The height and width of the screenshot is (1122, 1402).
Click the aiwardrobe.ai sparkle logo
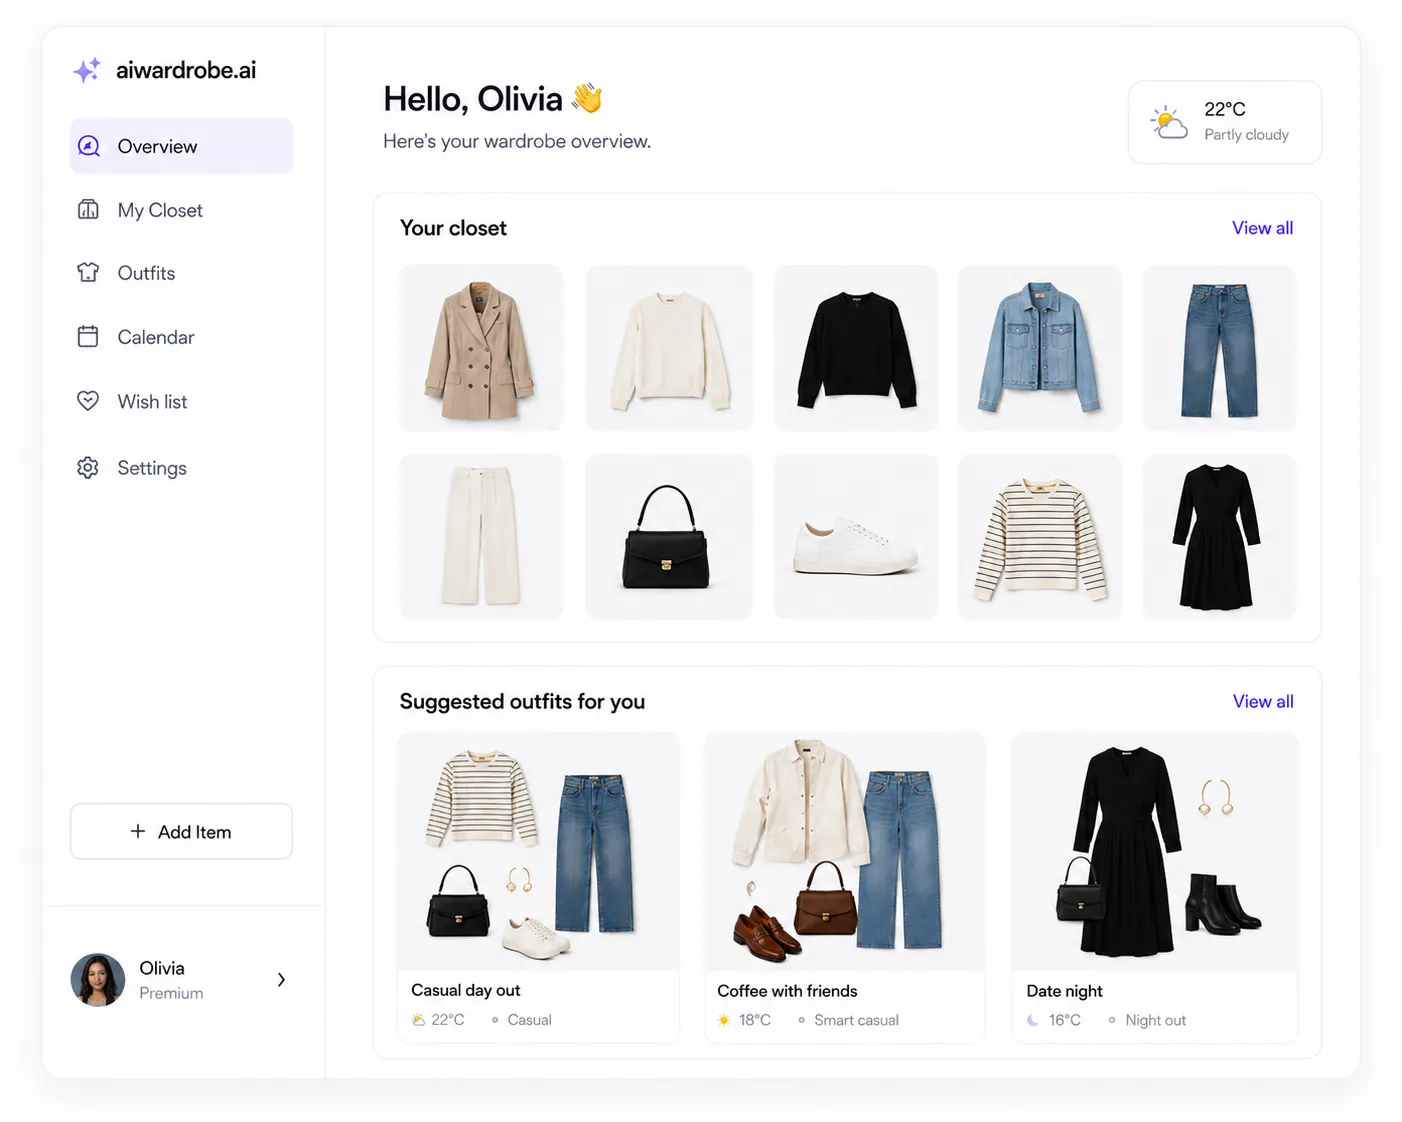click(x=87, y=69)
